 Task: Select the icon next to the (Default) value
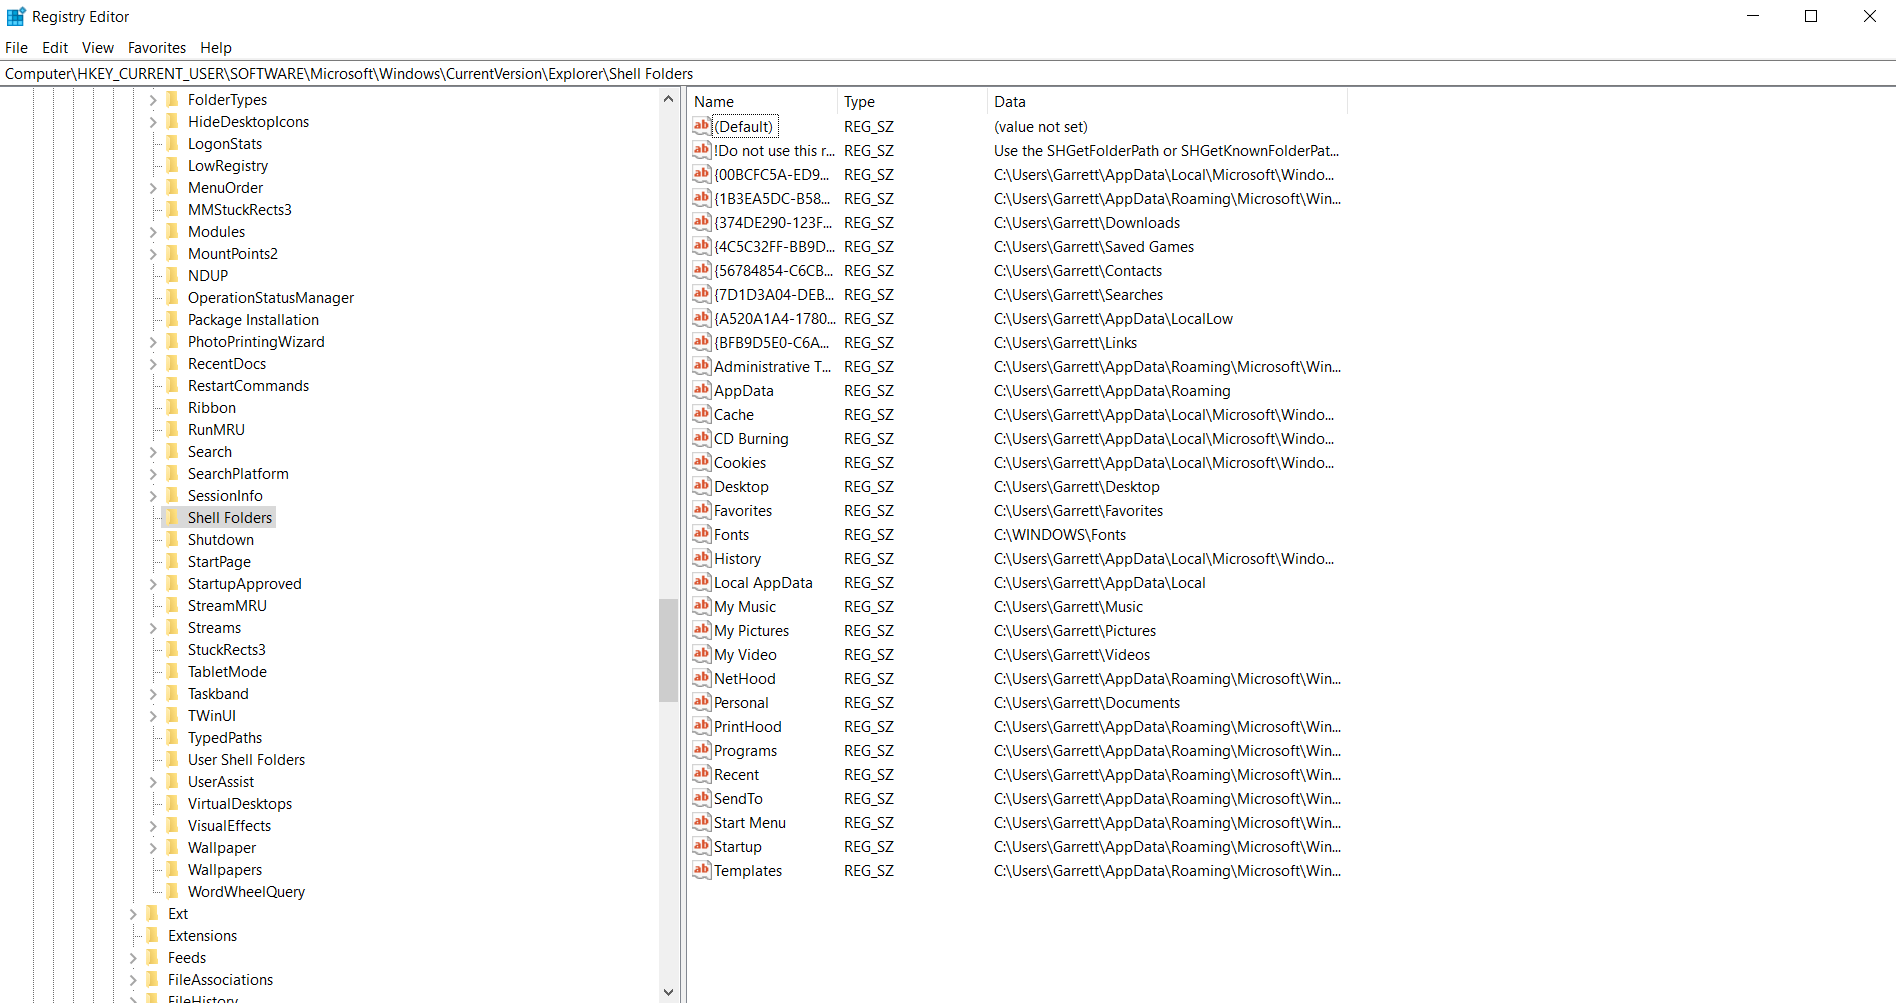[x=702, y=126]
